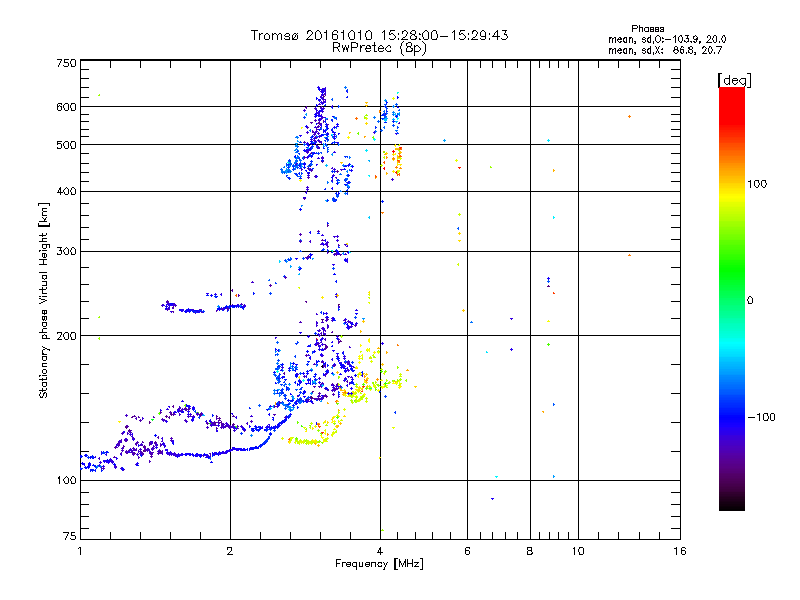Viewport: 800px width, 600px height.
Task: Click the x-axis tick label '16'
Action: (680, 551)
